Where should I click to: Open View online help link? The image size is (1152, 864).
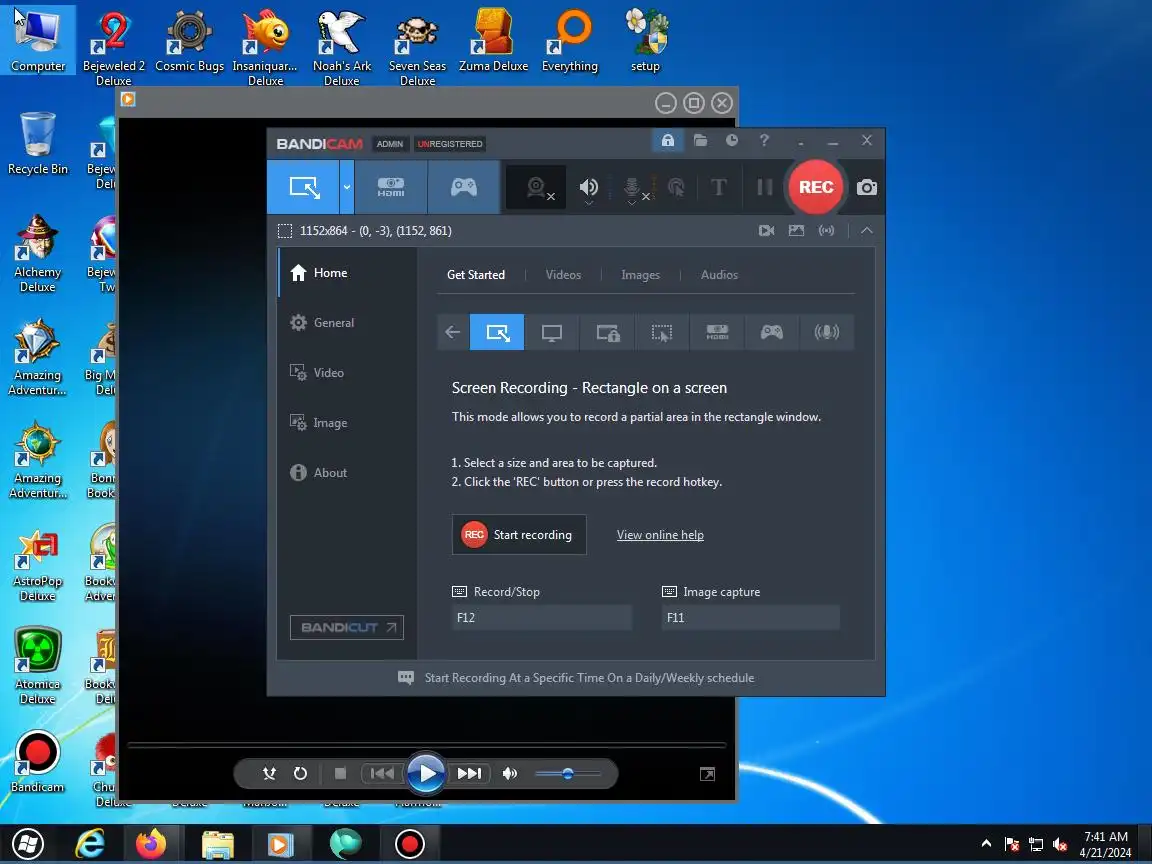coord(660,535)
